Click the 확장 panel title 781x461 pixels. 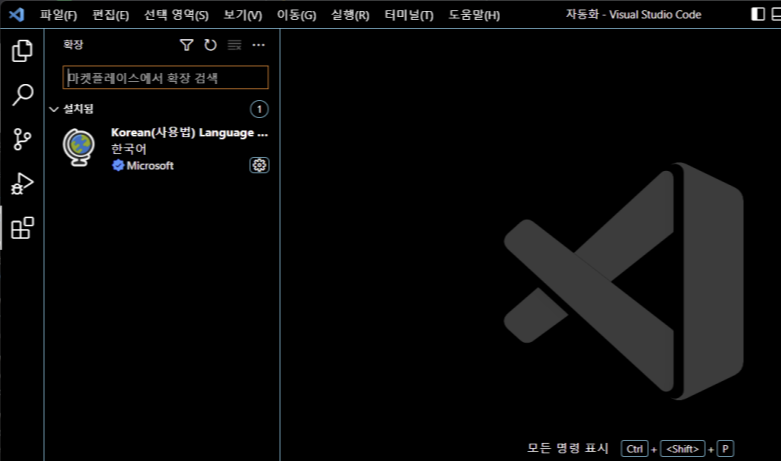73,45
